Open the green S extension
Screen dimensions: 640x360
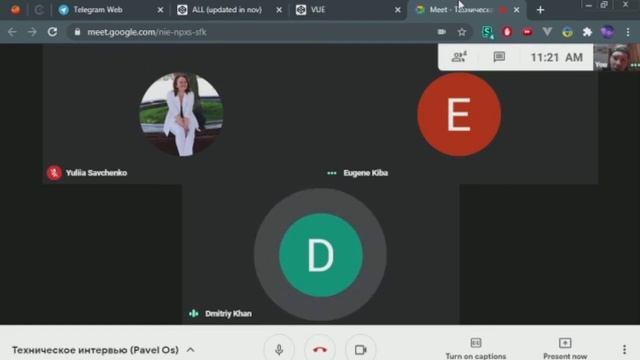coord(487,32)
